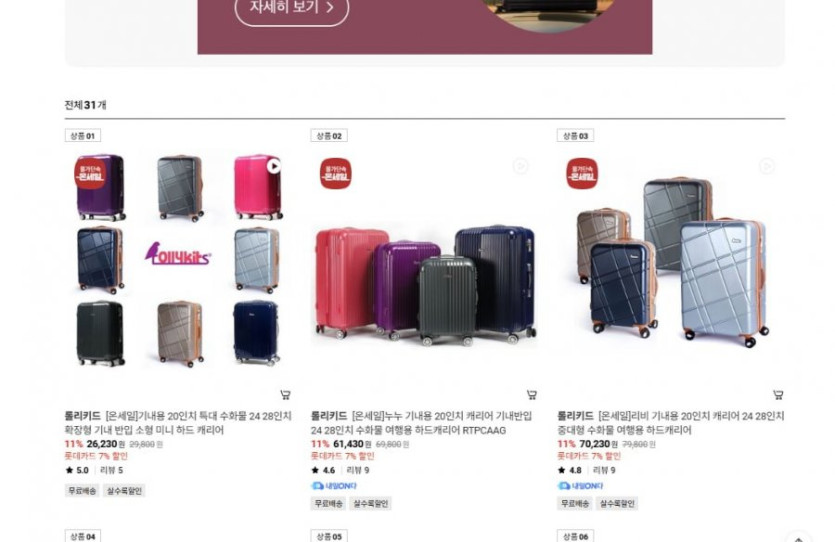
Task: Open product 01 suitcase grid image
Action: point(178,261)
